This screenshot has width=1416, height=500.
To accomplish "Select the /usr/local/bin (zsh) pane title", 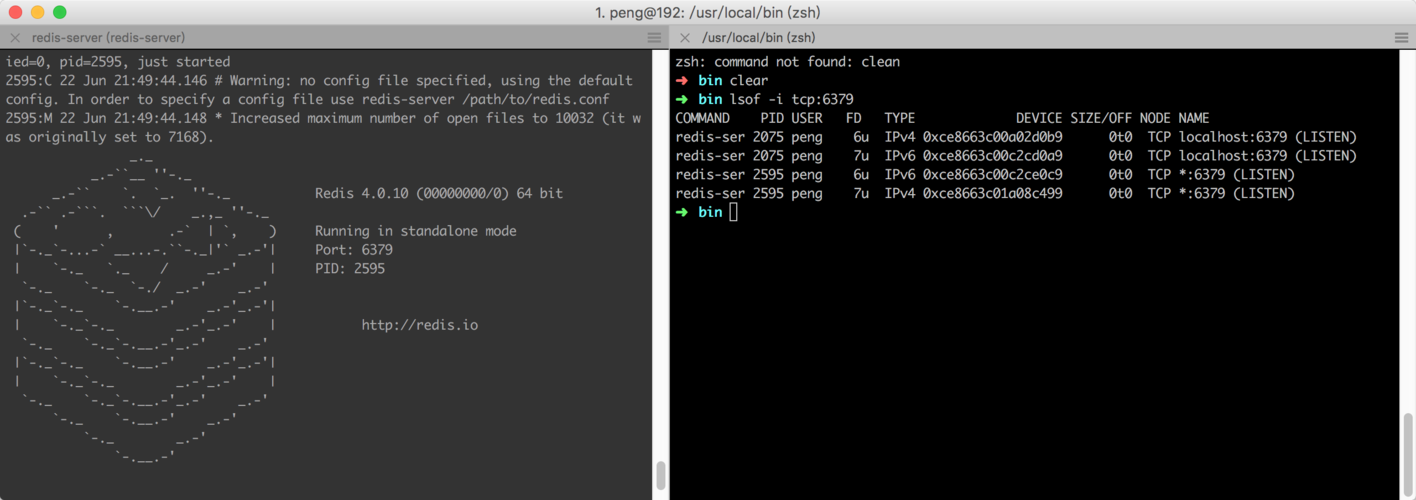I will pyautogui.click(x=758, y=38).
